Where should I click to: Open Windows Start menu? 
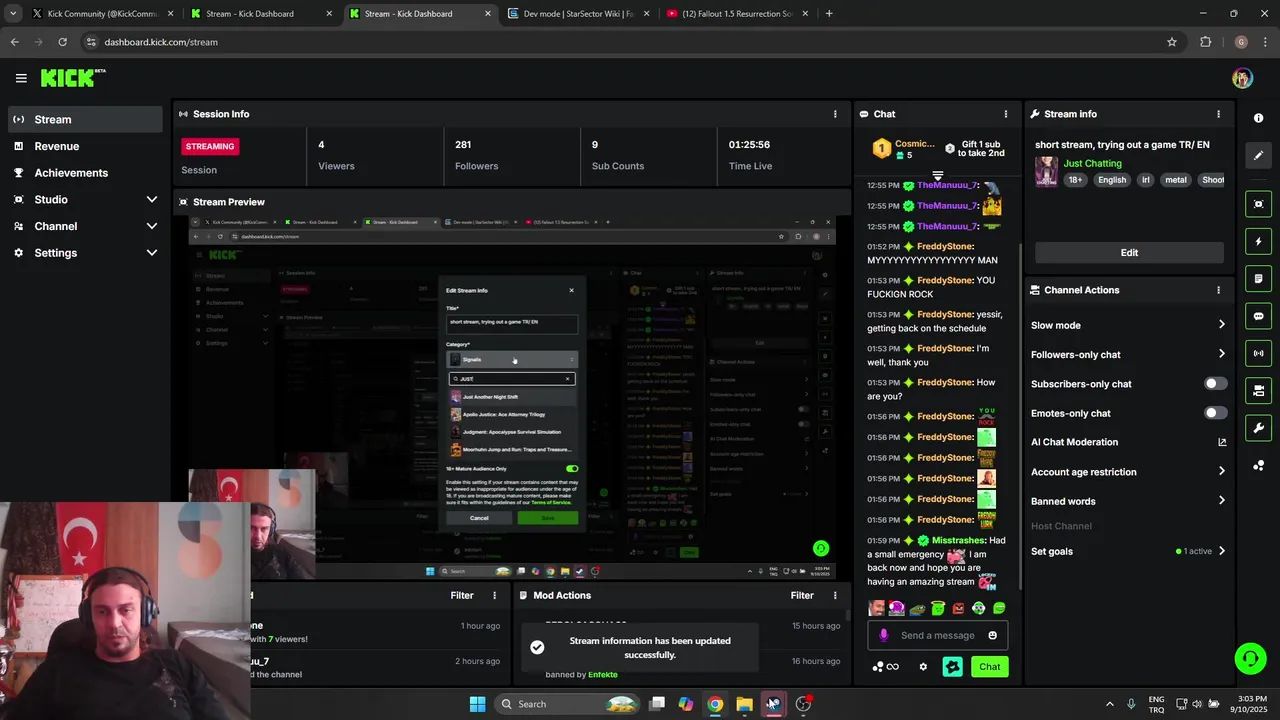tap(477, 704)
